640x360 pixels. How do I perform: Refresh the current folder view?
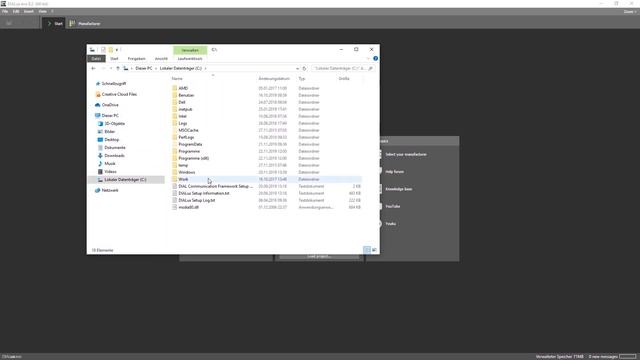coord(304,69)
